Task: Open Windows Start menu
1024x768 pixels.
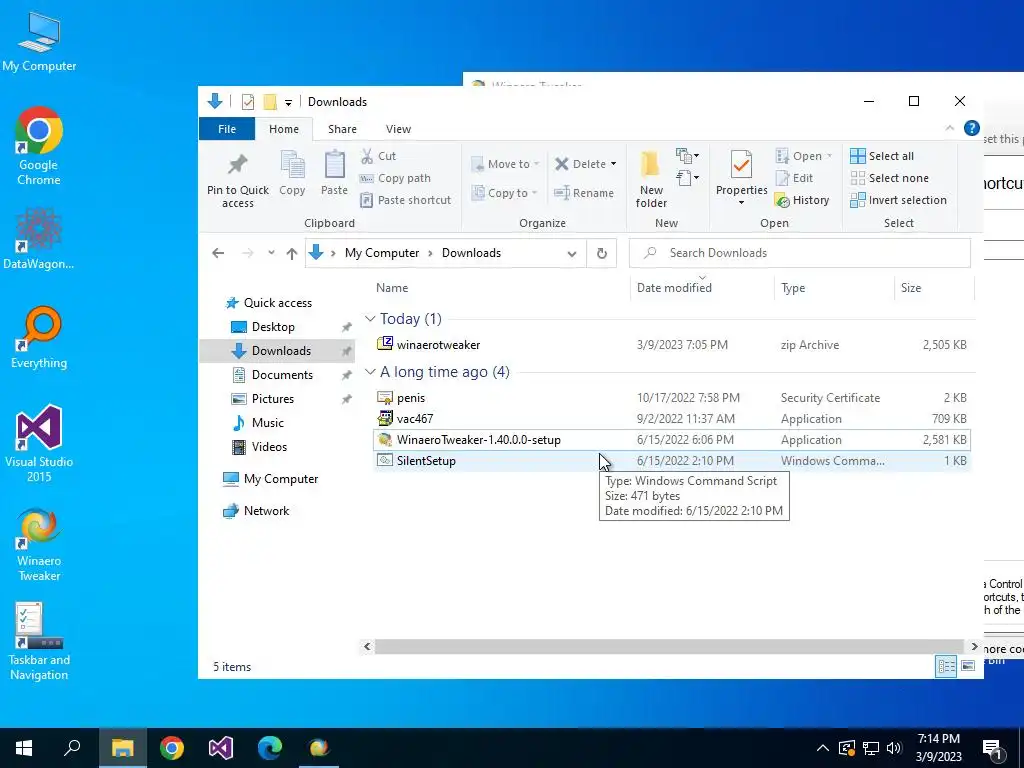Action: click(x=24, y=748)
